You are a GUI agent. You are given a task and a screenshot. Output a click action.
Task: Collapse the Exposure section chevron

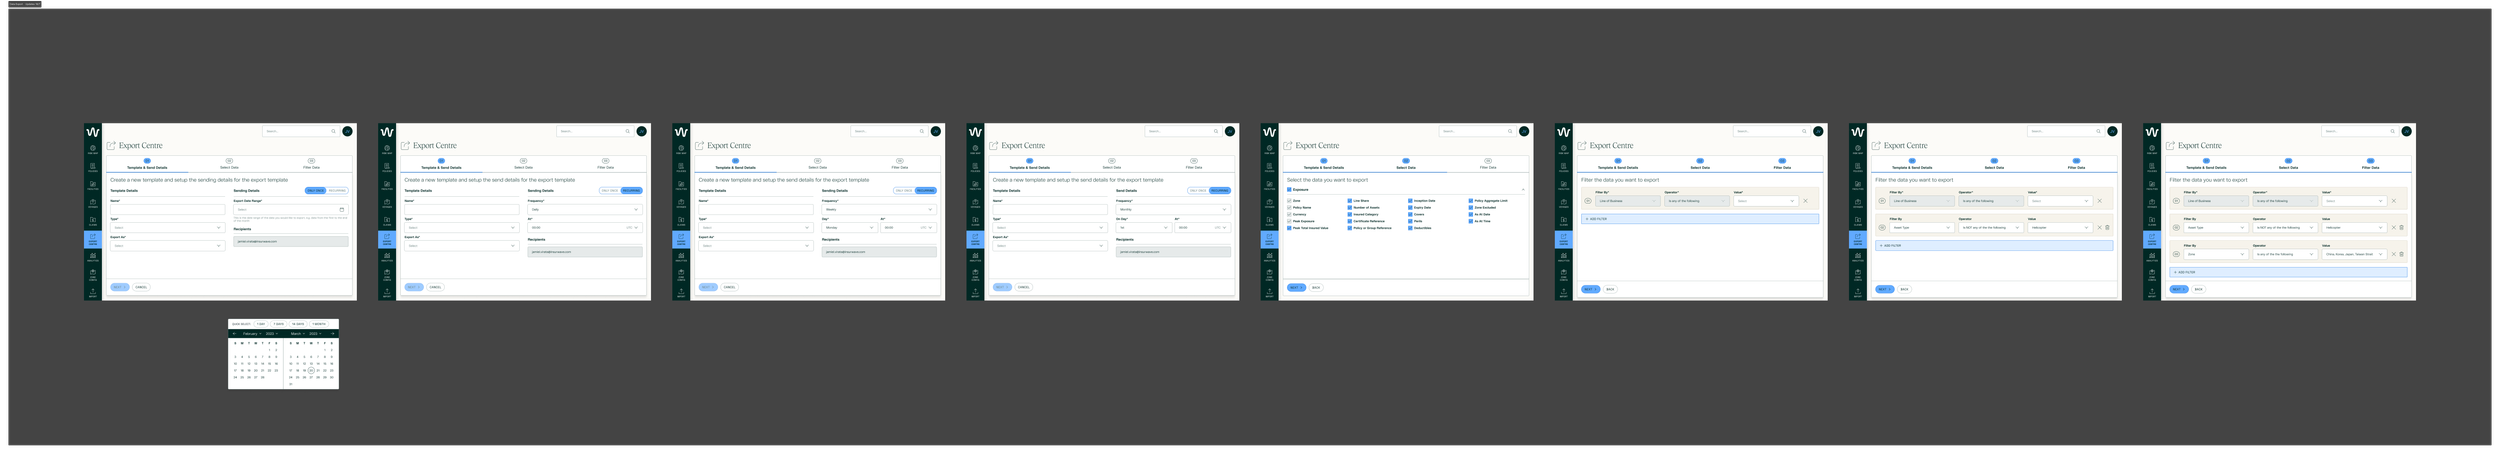[1523, 189]
